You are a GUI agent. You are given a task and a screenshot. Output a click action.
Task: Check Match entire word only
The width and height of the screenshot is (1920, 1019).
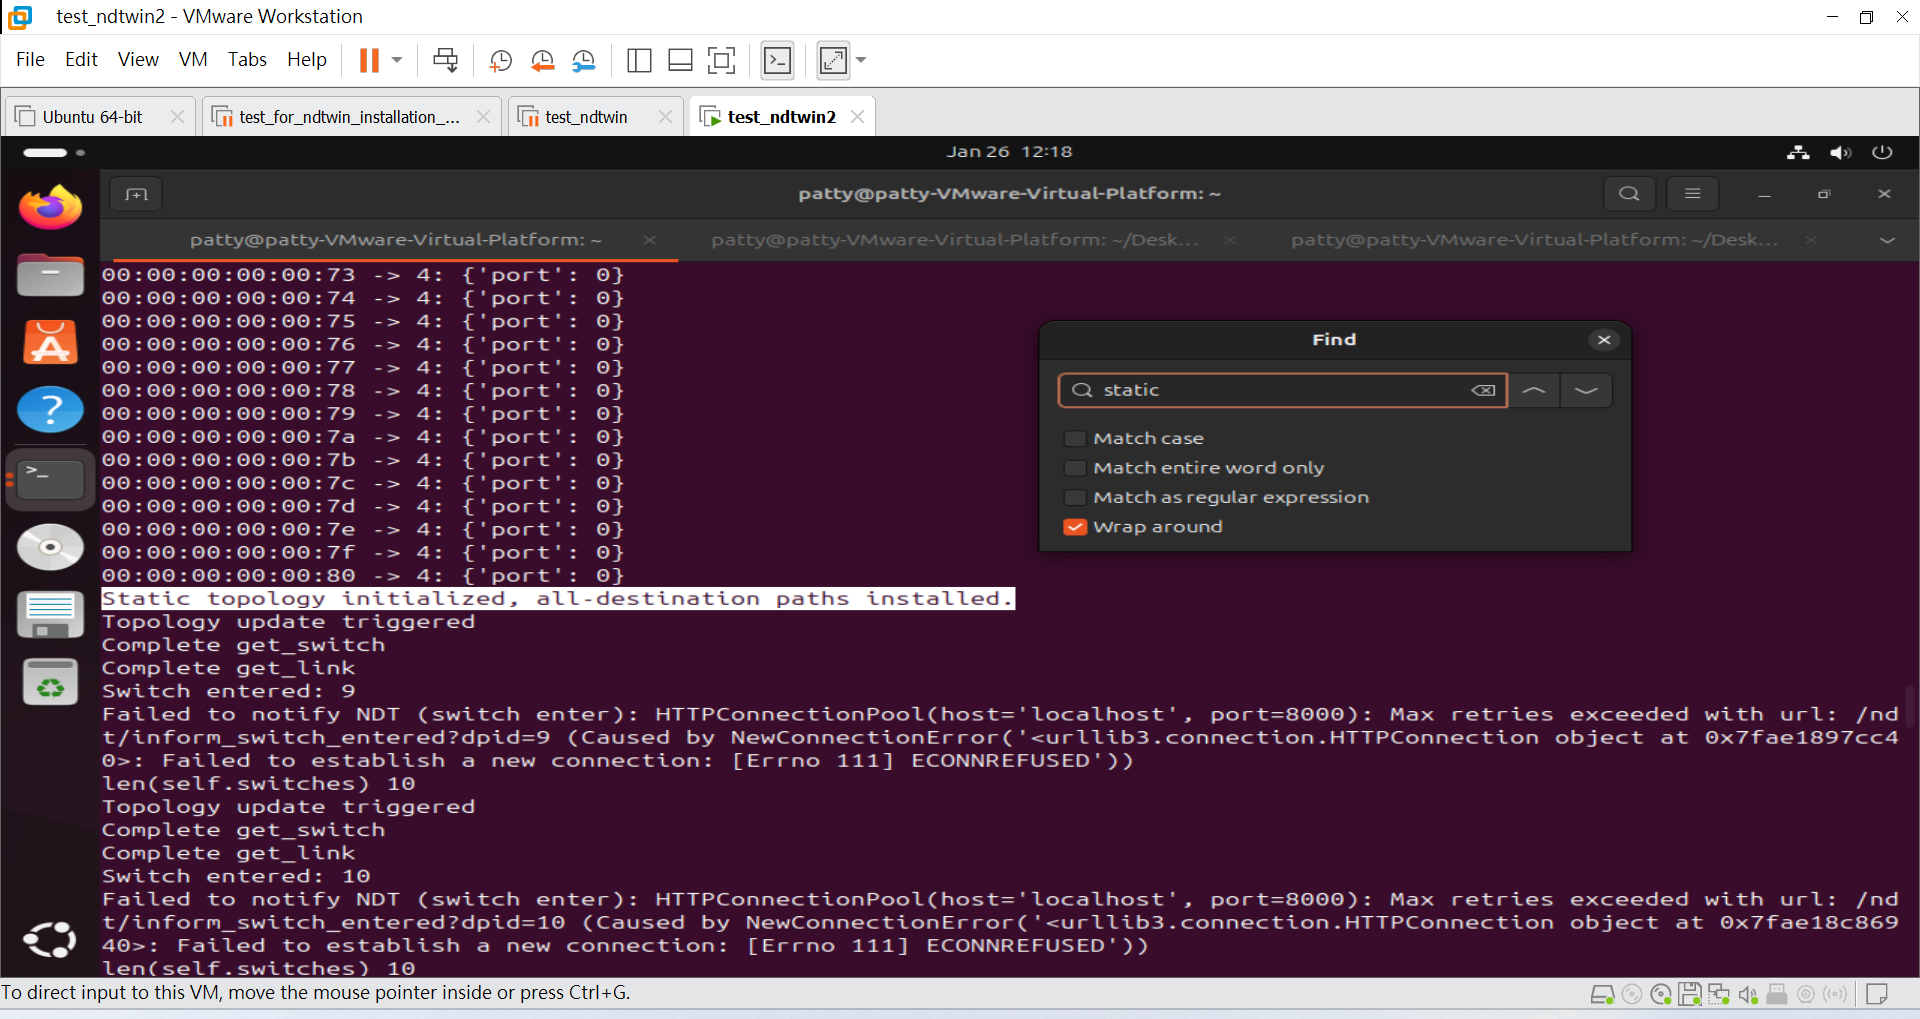[x=1075, y=468]
